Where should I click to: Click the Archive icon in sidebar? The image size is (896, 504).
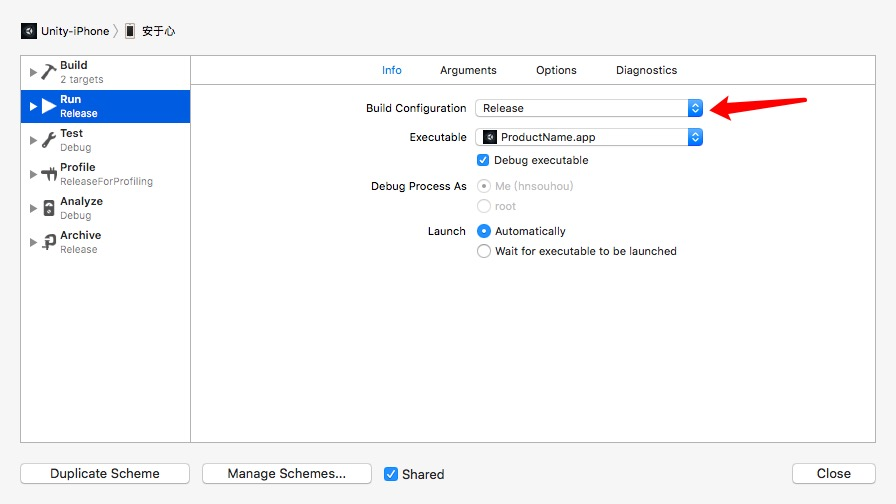pyautogui.click(x=48, y=242)
